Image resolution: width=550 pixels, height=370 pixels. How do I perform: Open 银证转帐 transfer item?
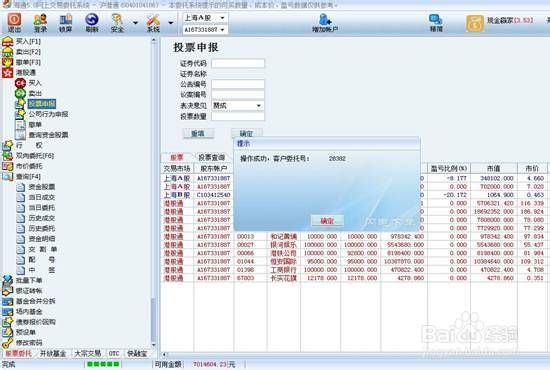29,291
